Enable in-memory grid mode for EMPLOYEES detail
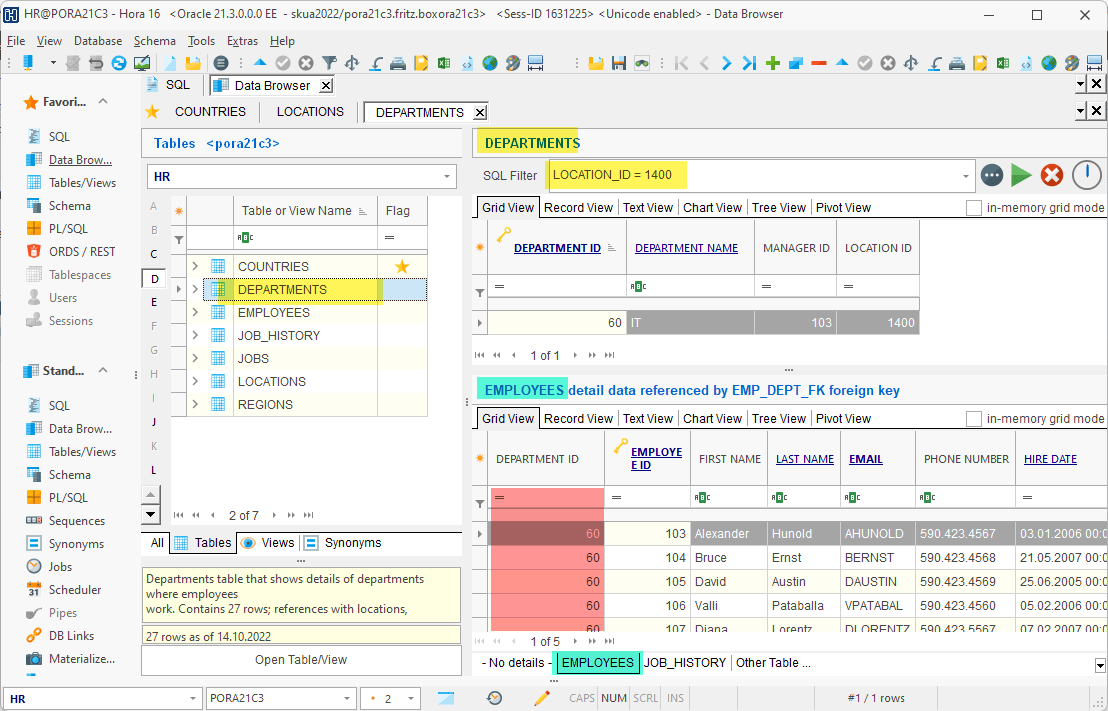This screenshot has width=1108, height=711. 974,419
